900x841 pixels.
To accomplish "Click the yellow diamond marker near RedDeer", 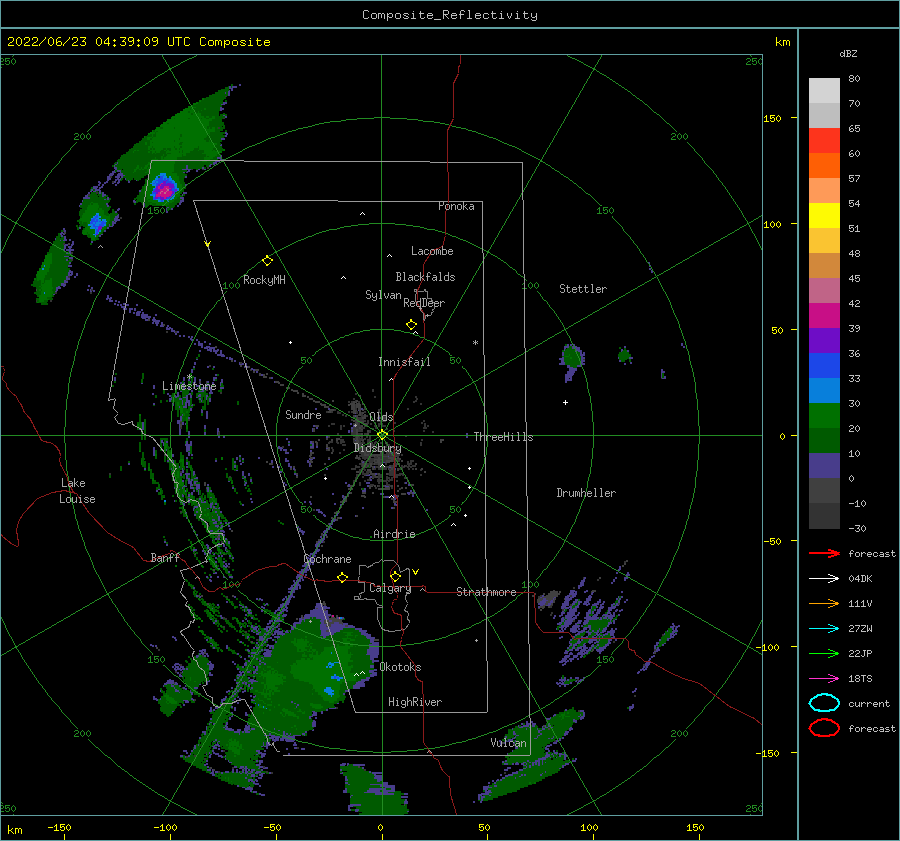I will point(412,325).
